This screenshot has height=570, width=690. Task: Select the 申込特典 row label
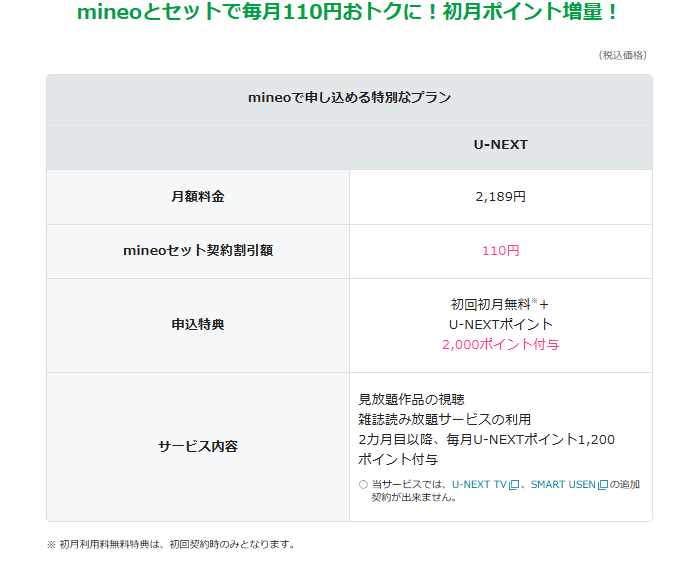(x=197, y=325)
